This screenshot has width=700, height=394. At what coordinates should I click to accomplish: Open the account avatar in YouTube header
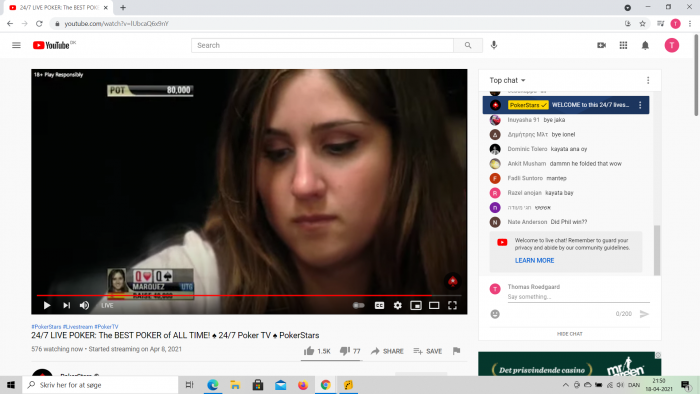[x=671, y=45]
